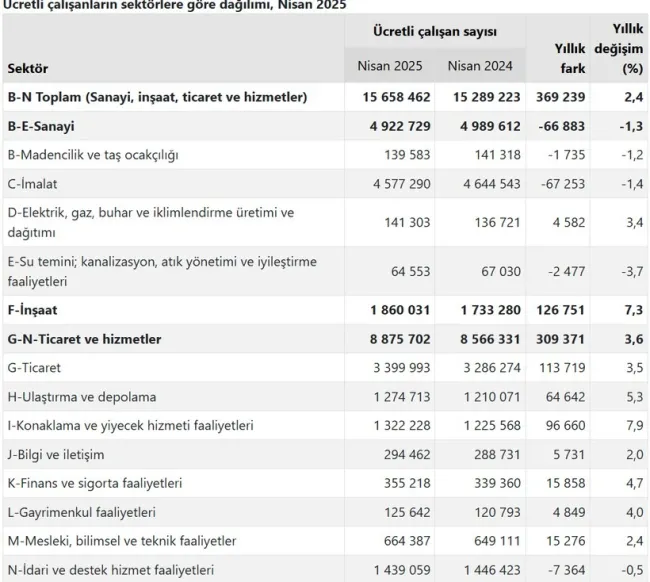Viewport: 650px width, 582px height.
Task: Click the B-E-Sanayi row label
Action: (41, 126)
